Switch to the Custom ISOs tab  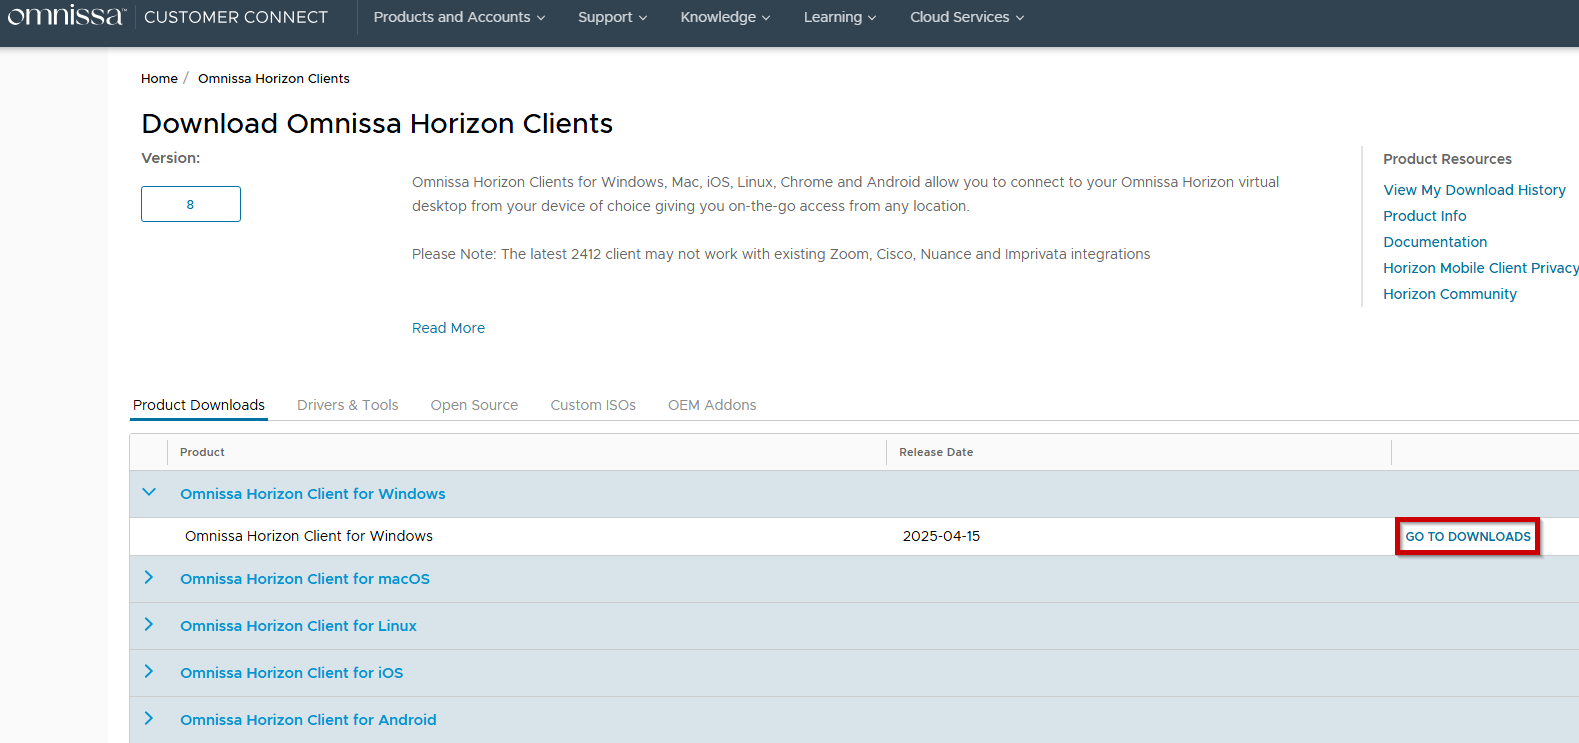[593, 405]
